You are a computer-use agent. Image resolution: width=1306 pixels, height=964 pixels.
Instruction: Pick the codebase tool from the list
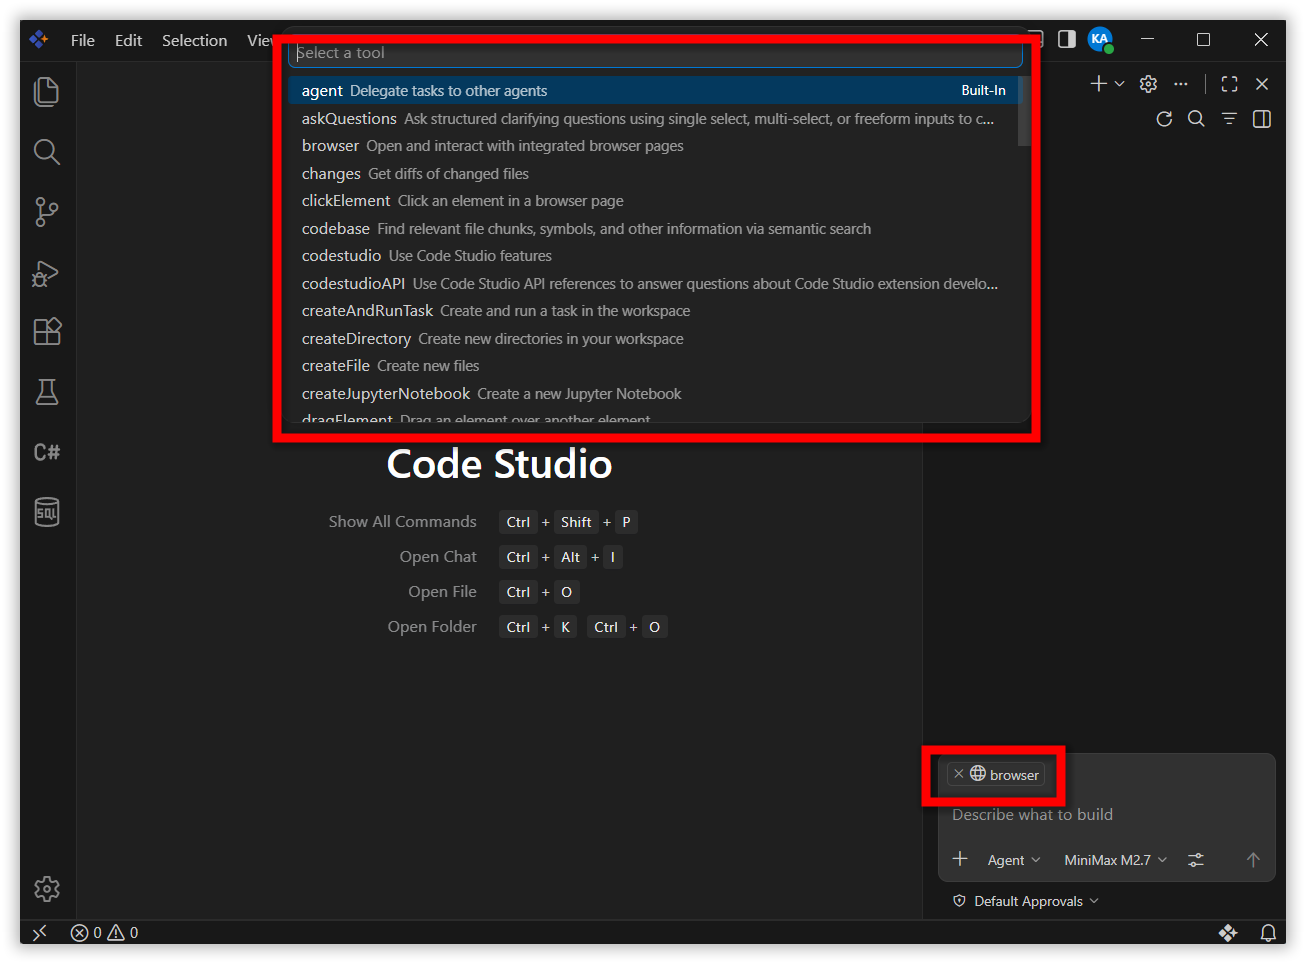point(653,228)
